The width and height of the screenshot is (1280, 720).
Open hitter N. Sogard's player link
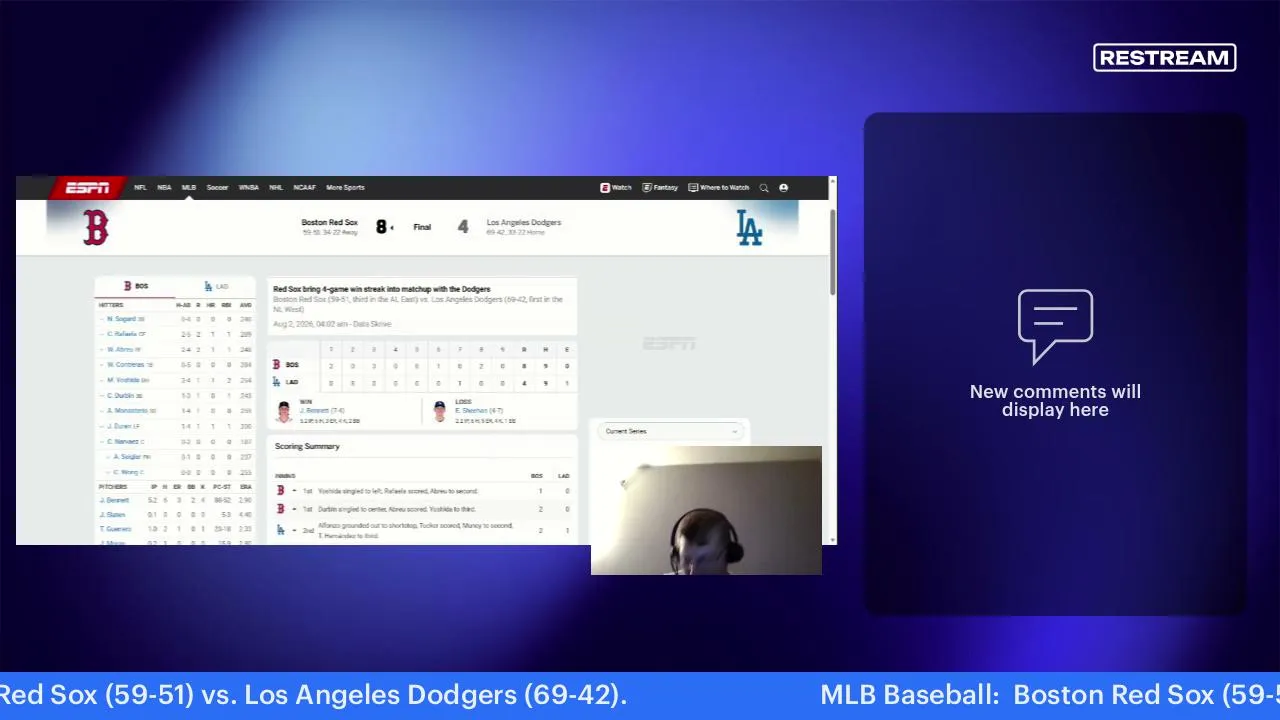122,319
